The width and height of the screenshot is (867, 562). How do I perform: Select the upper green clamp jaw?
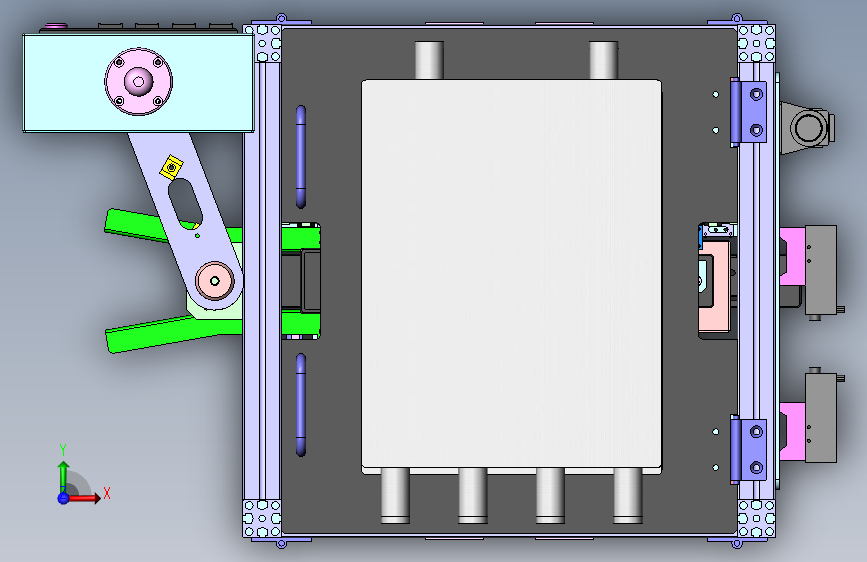click(x=135, y=225)
